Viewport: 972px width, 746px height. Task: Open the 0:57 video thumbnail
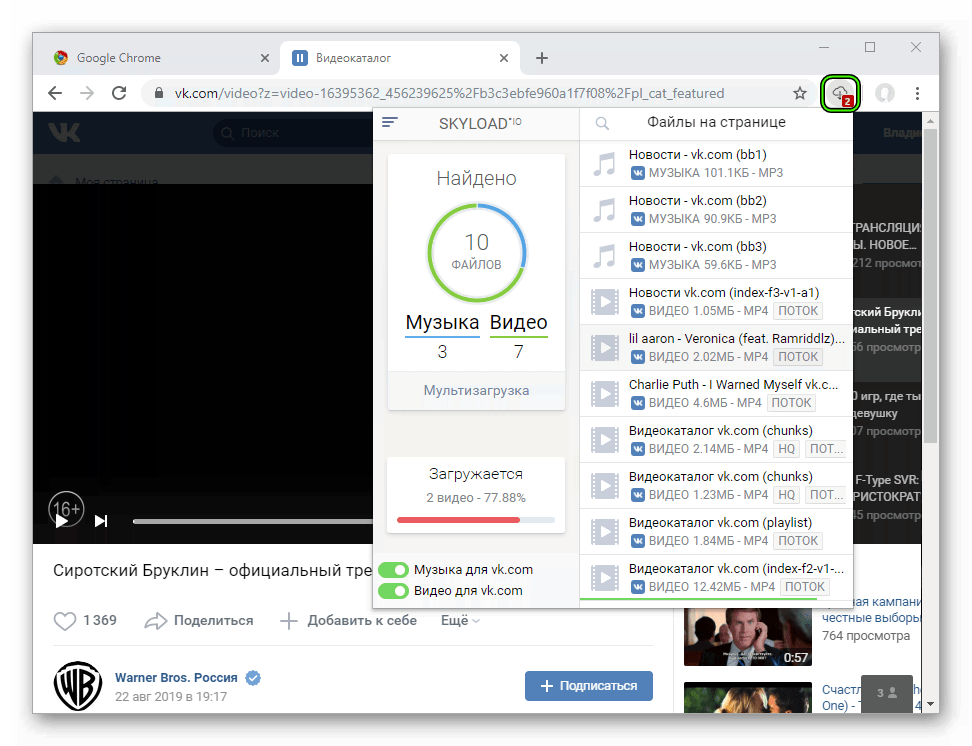tap(748, 637)
